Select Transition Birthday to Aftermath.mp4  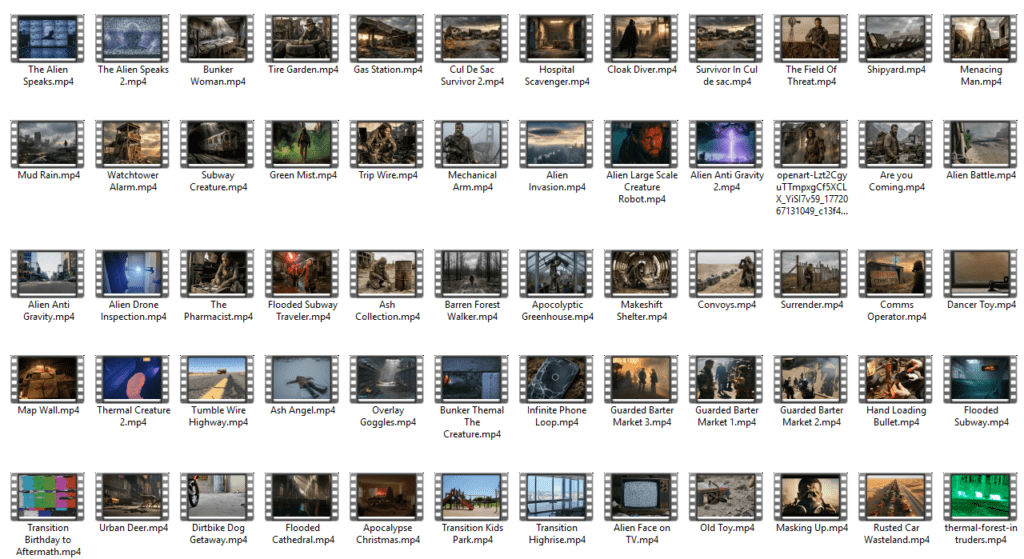(x=48, y=497)
